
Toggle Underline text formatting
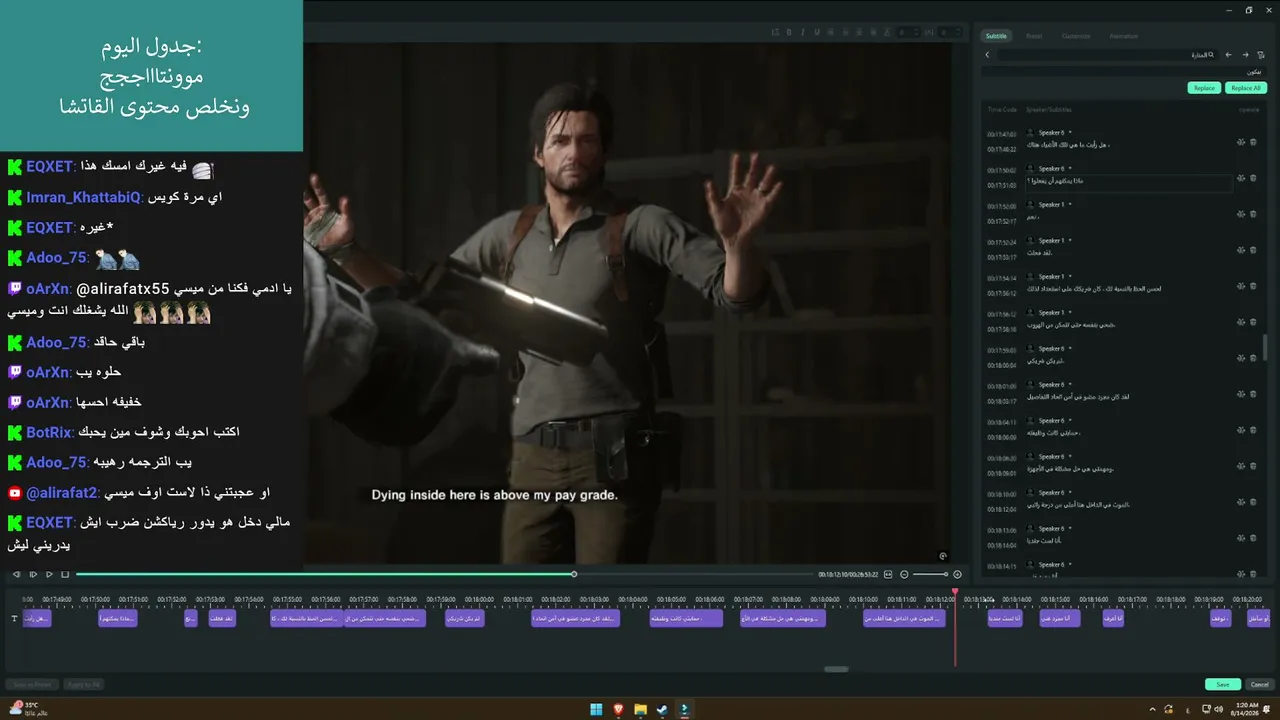[x=817, y=32]
